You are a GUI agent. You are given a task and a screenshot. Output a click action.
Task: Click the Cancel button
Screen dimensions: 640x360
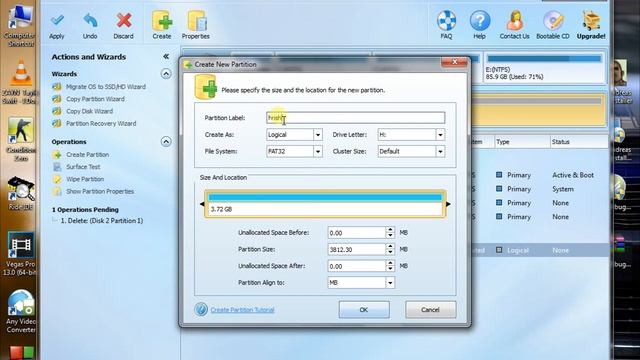point(431,310)
